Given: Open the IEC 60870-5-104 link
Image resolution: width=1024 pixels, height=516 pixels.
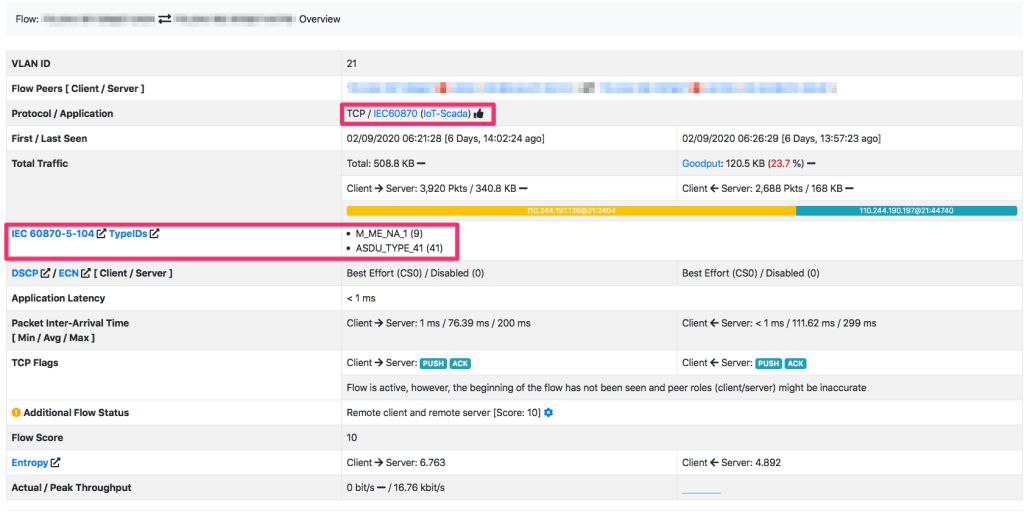Looking at the screenshot, I should tap(52, 234).
